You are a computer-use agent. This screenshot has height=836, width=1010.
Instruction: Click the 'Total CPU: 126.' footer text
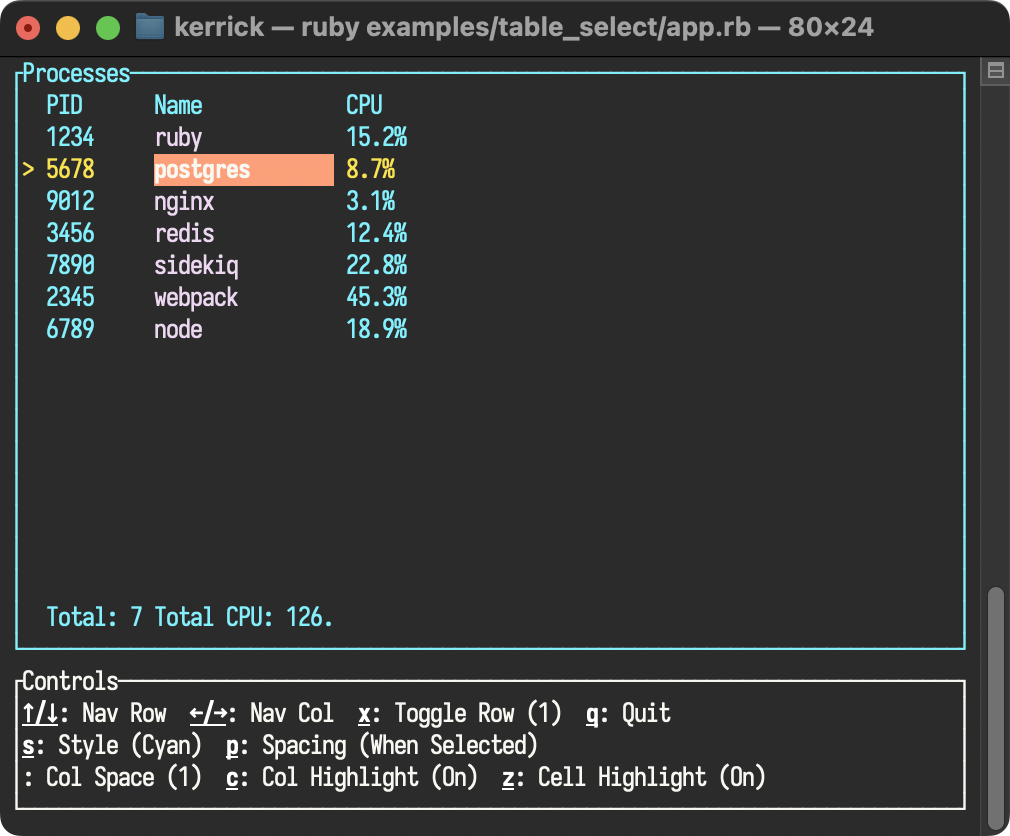(243, 617)
